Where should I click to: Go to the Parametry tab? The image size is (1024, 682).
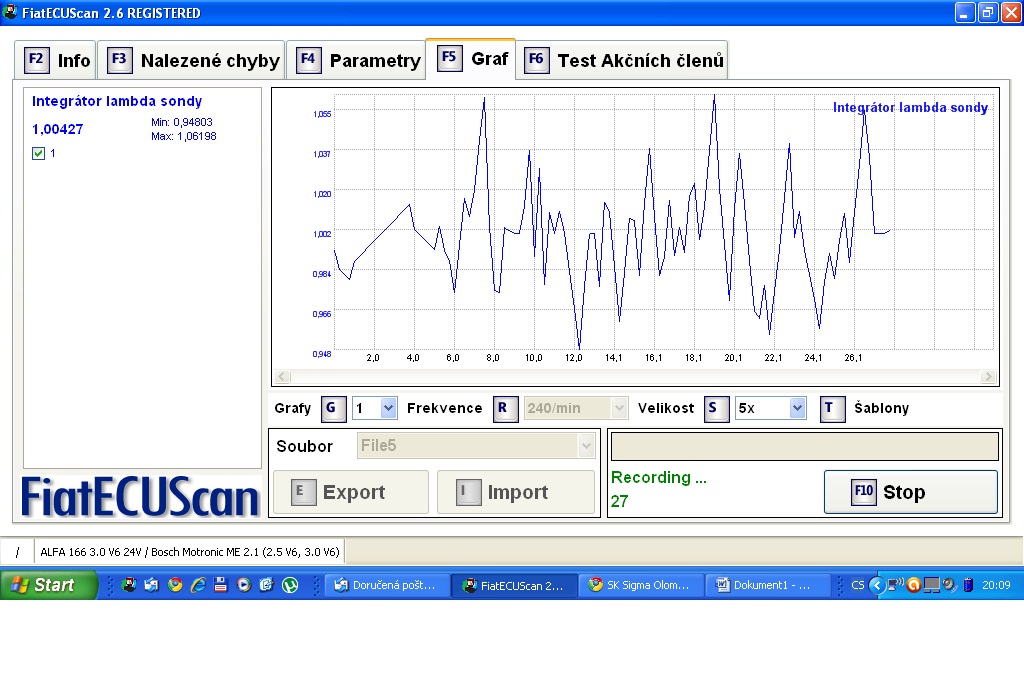coord(357,60)
